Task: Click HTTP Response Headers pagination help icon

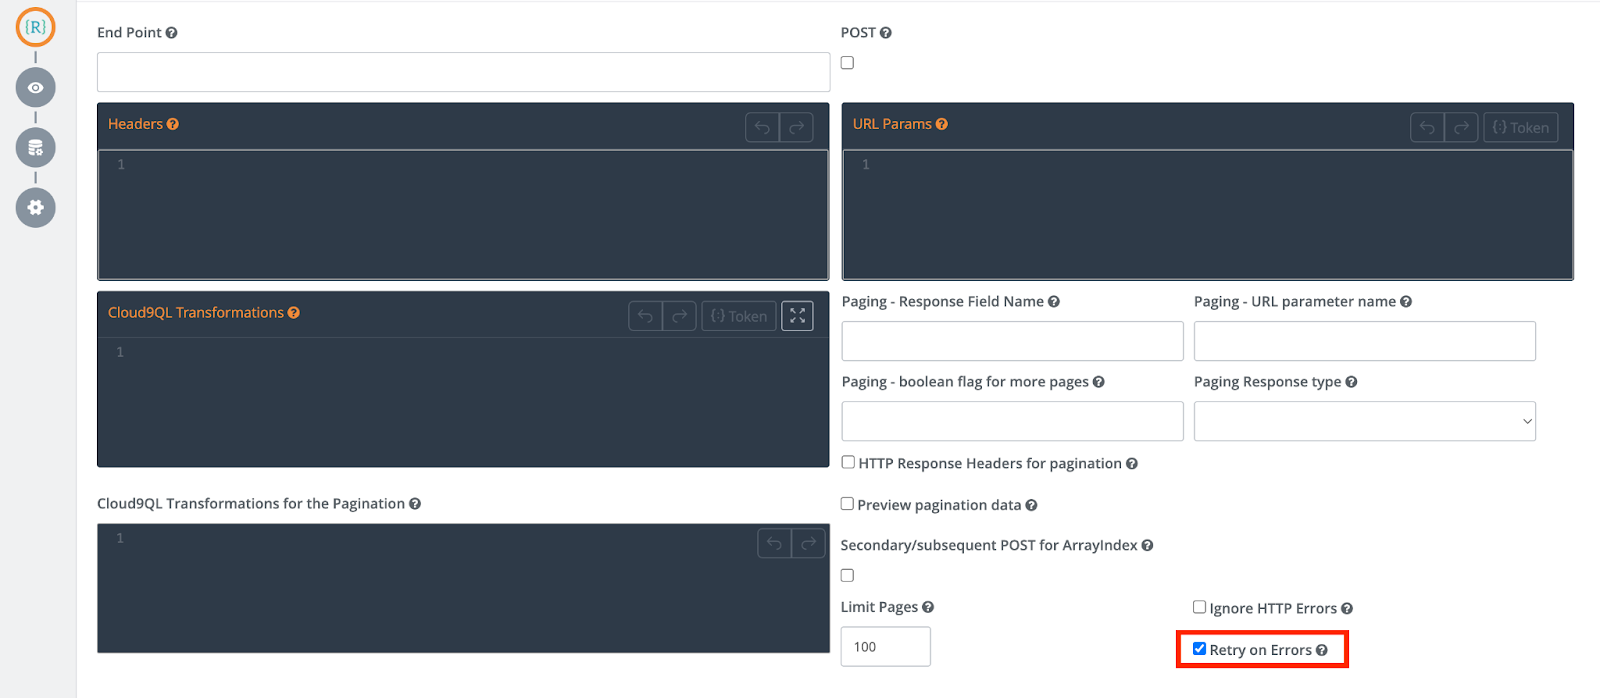Action: 1132,464
